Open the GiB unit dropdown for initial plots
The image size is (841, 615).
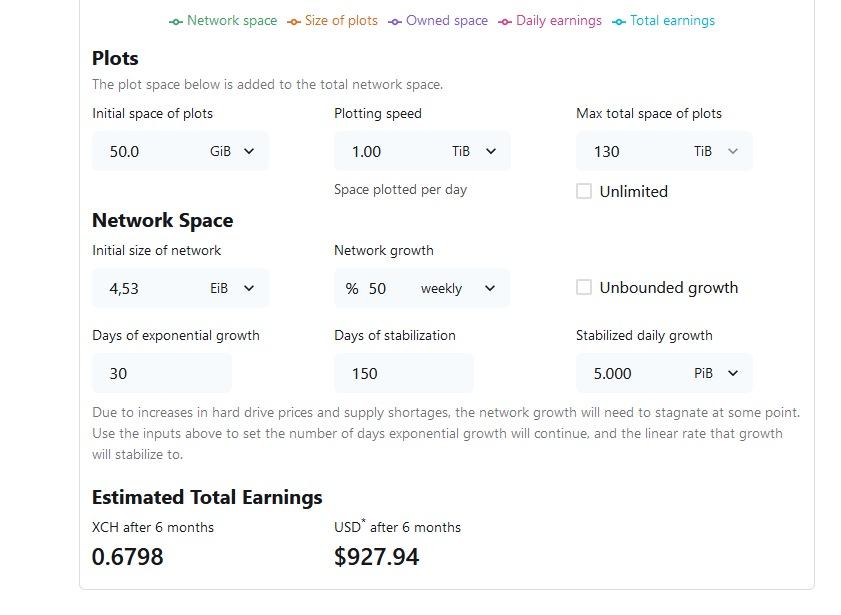pos(232,151)
